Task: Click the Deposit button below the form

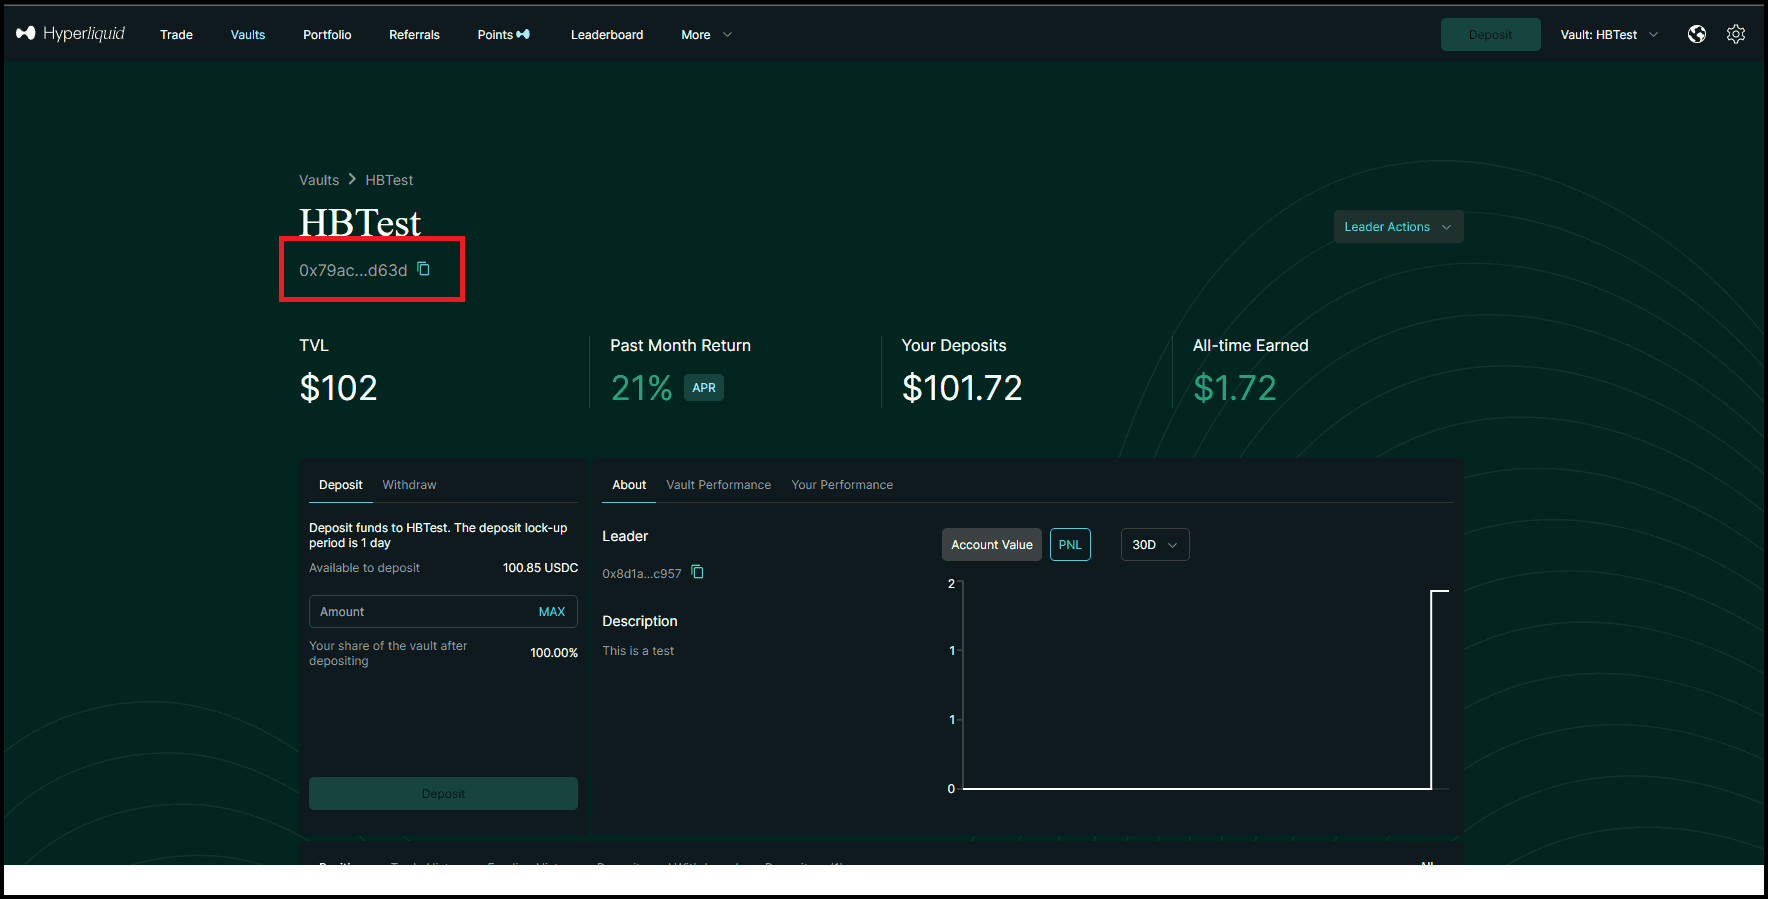Action: tap(443, 794)
